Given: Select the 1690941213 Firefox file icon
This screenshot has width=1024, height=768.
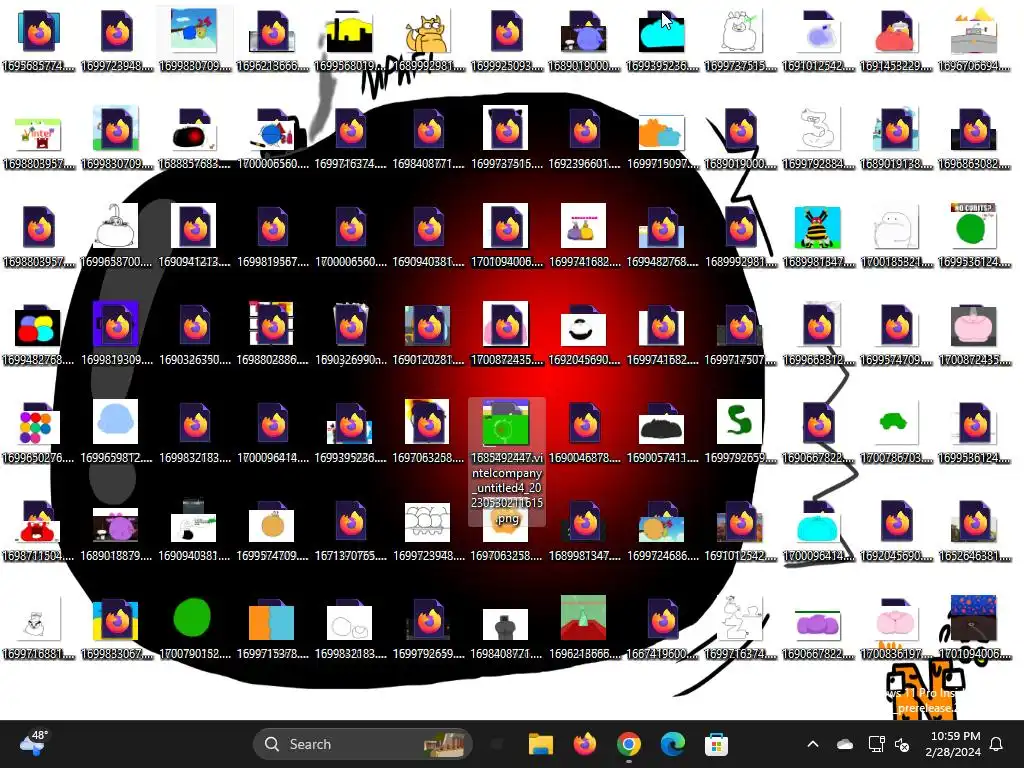Looking at the screenshot, I should [194, 236].
